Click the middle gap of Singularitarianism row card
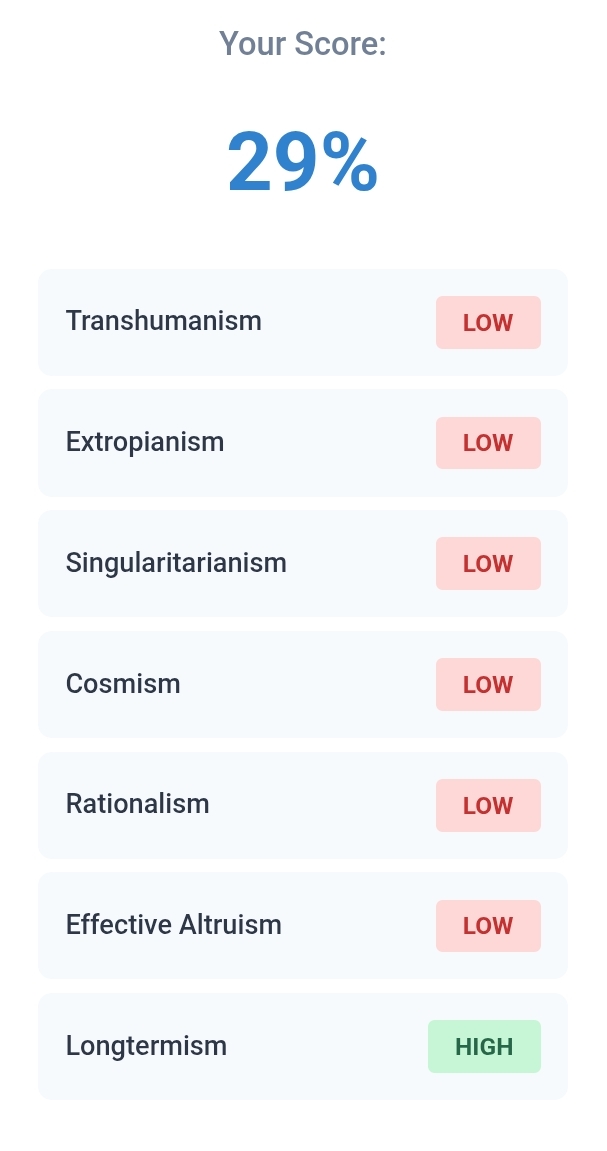The height and width of the screenshot is (1151, 607). pyautogui.click(x=360, y=564)
